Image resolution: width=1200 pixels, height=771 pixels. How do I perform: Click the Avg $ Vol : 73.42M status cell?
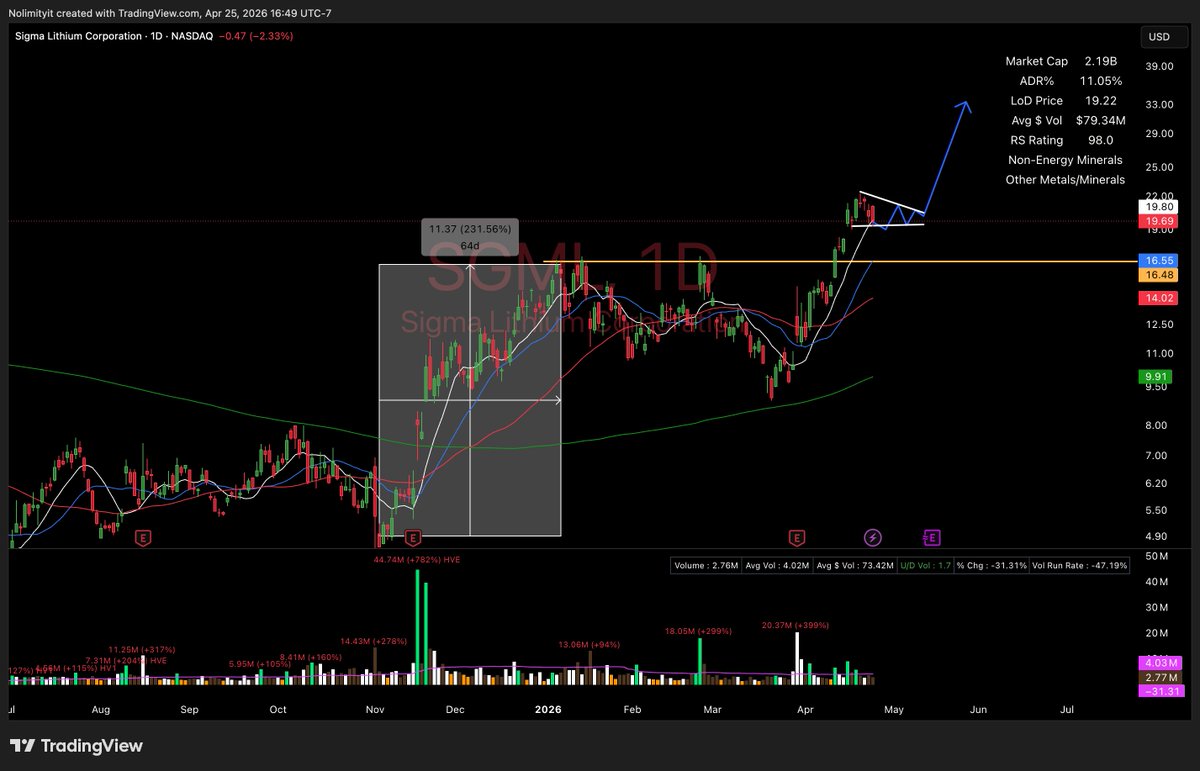[853, 566]
